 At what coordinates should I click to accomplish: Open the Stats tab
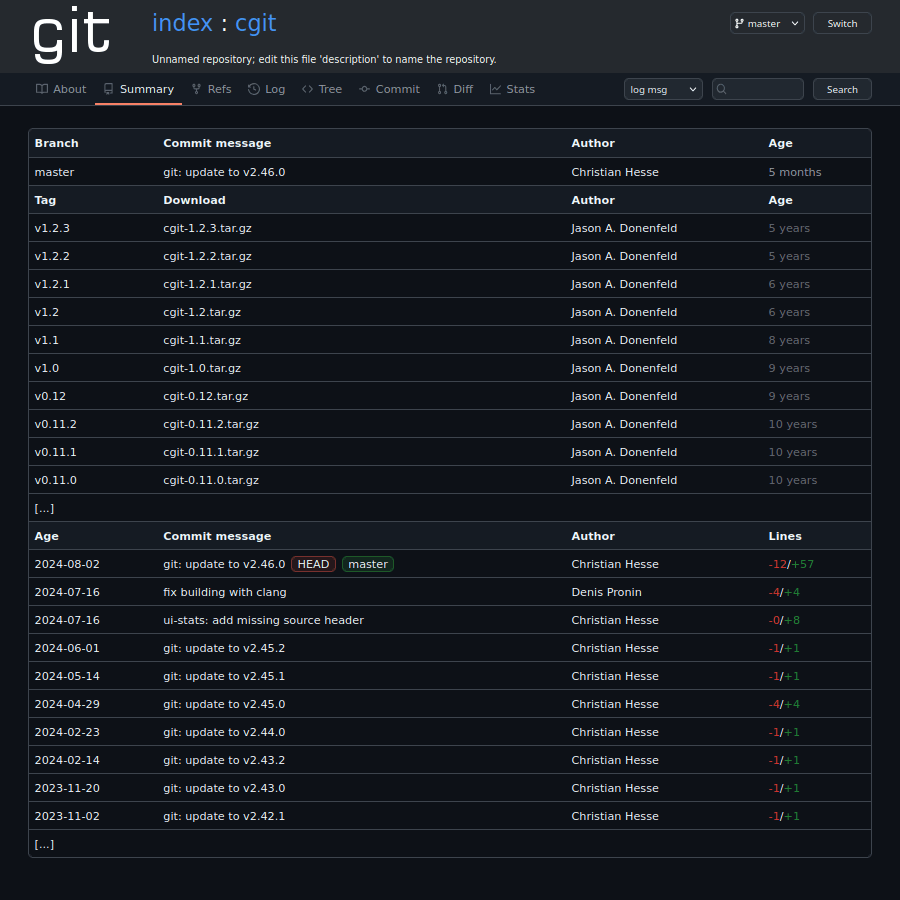pos(512,89)
